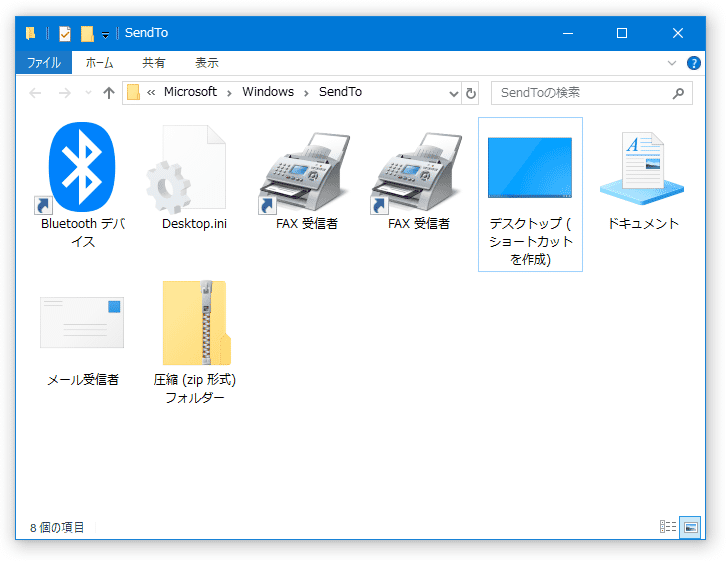Close the SendTo window

click(677, 33)
